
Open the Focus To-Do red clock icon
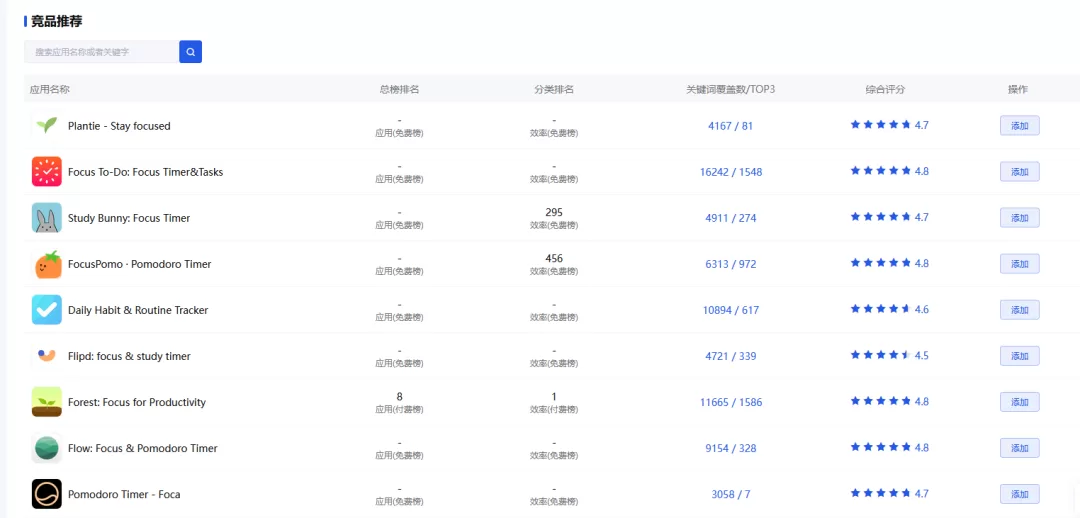47,172
